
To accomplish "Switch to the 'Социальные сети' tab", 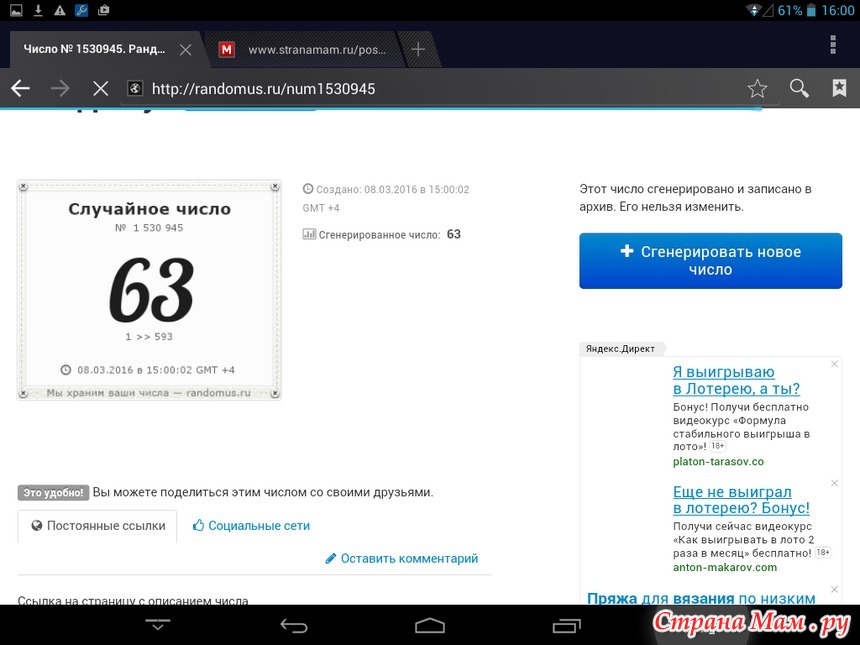I will click(x=251, y=526).
